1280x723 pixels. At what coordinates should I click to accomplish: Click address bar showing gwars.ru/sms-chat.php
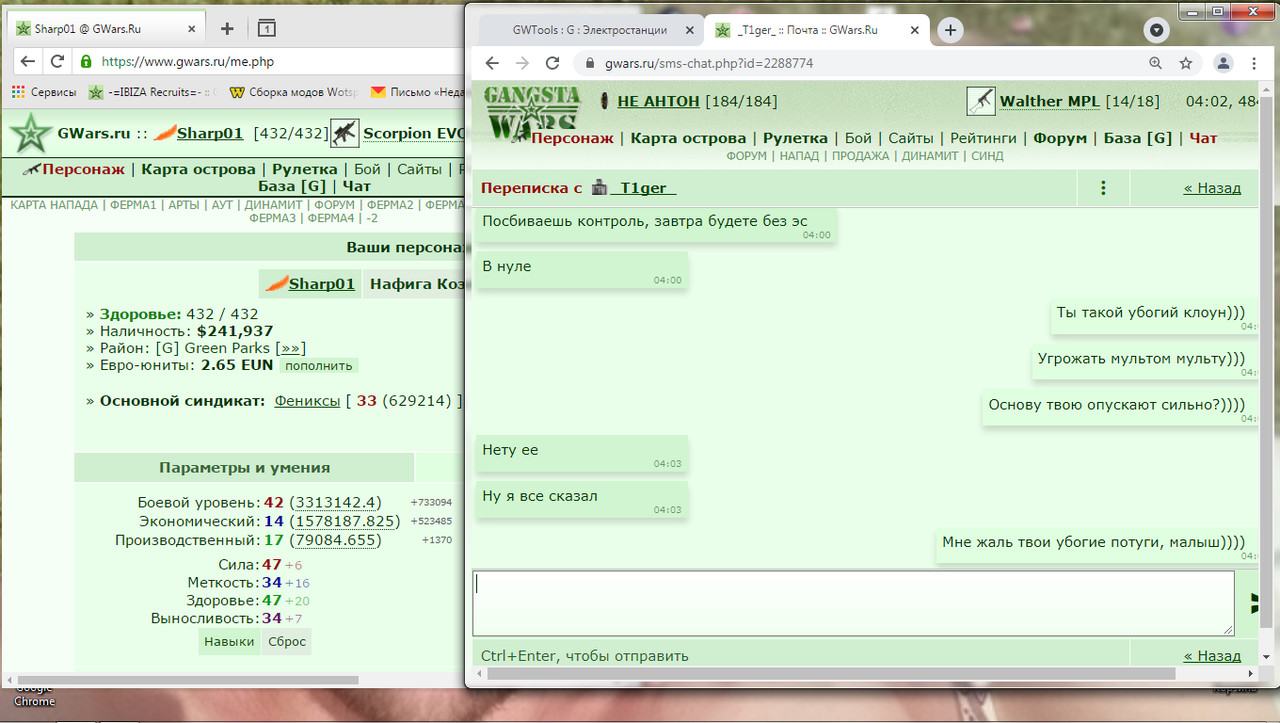[x=860, y=63]
